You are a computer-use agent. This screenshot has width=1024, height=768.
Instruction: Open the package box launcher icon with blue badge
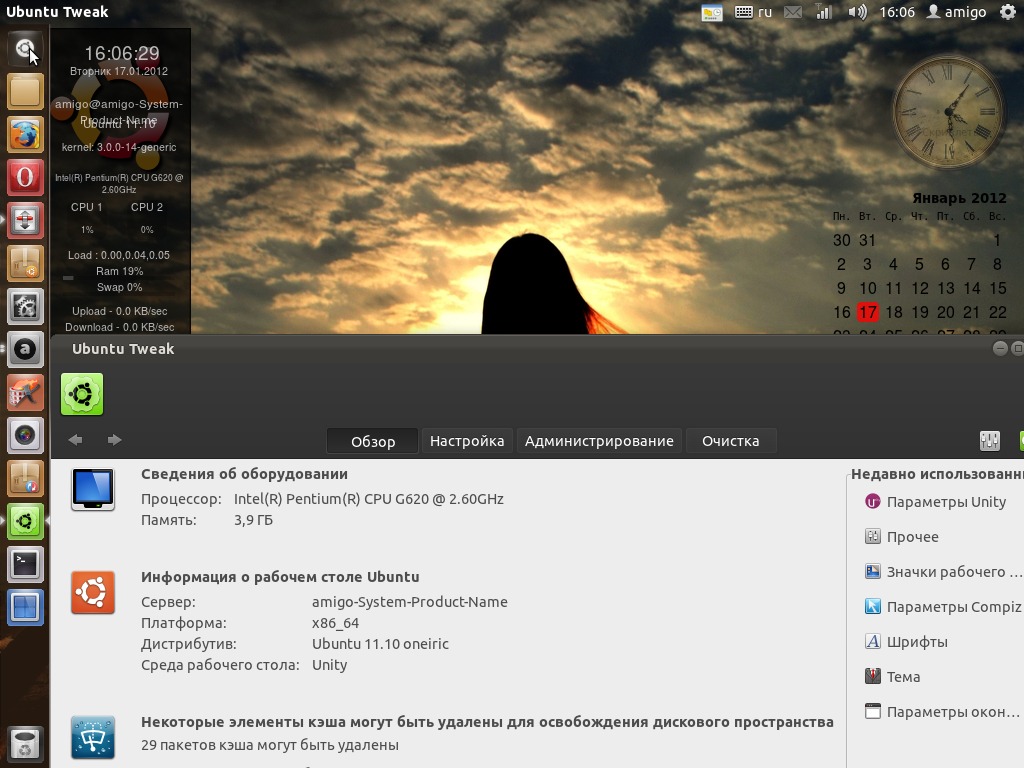click(x=25, y=479)
